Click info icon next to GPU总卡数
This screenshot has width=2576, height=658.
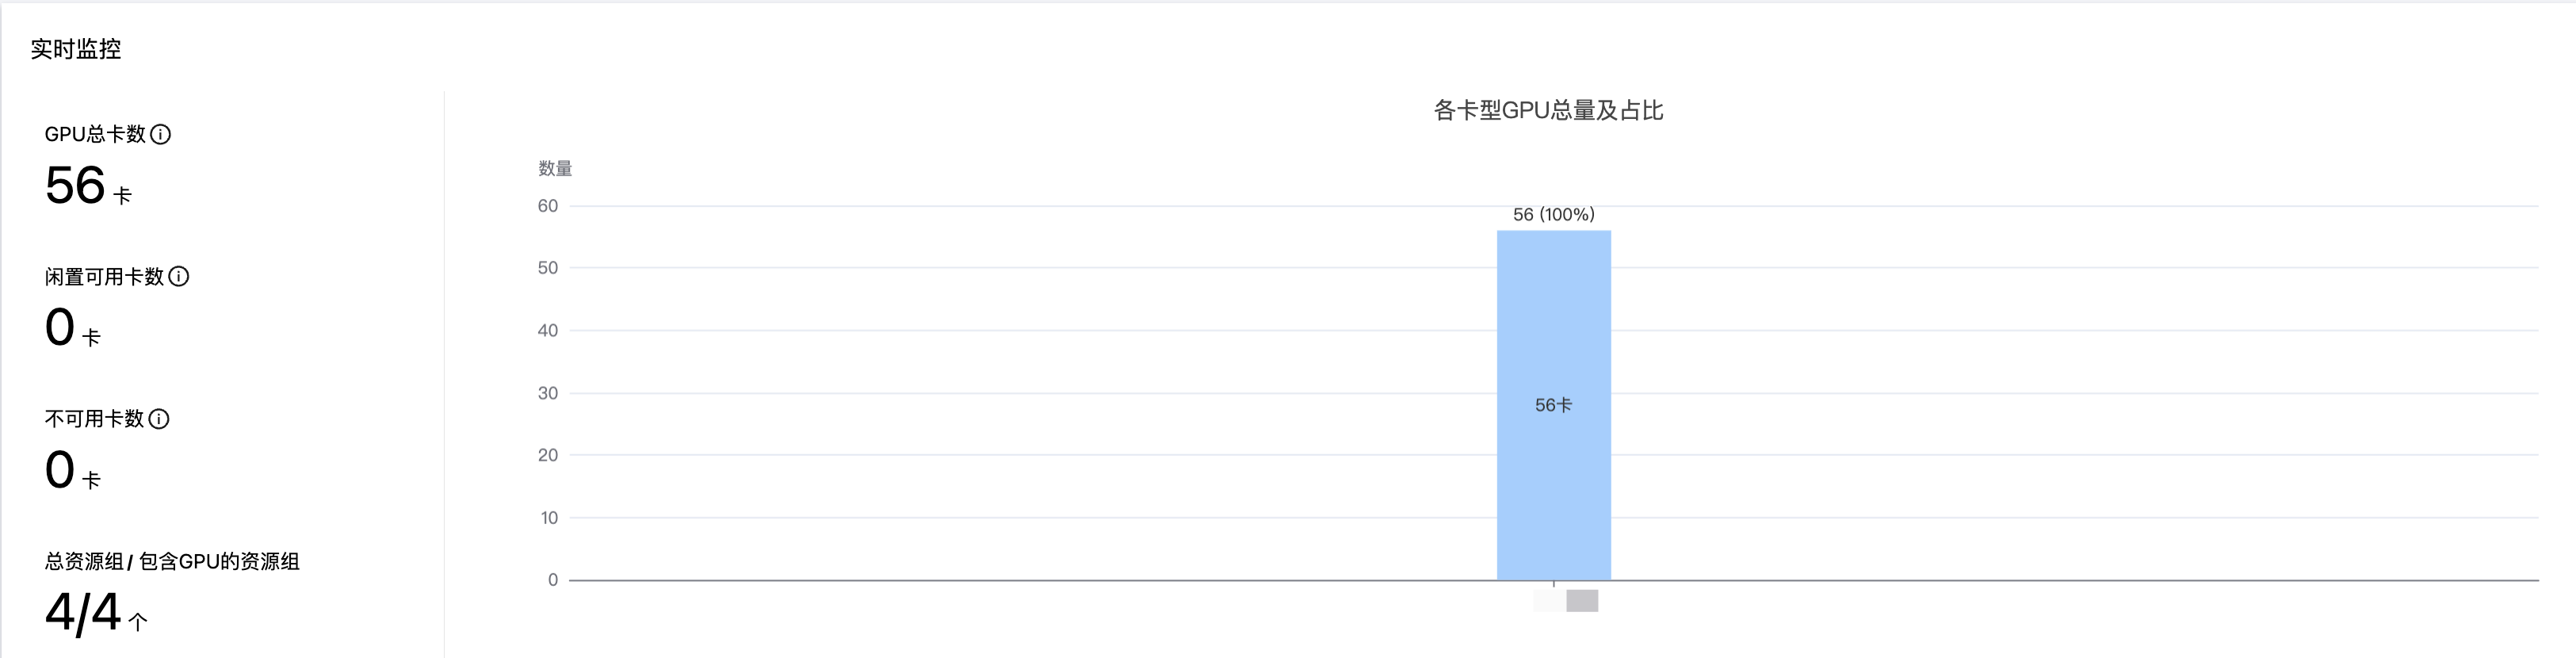coord(160,134)
